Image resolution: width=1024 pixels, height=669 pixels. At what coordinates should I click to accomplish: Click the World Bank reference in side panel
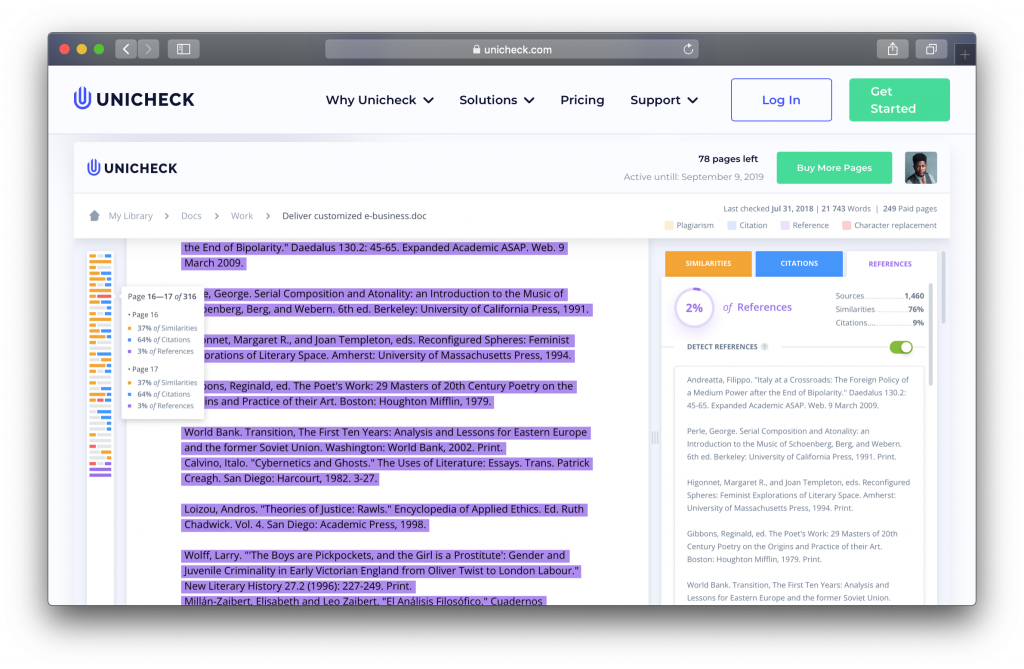tap(788, 591)
